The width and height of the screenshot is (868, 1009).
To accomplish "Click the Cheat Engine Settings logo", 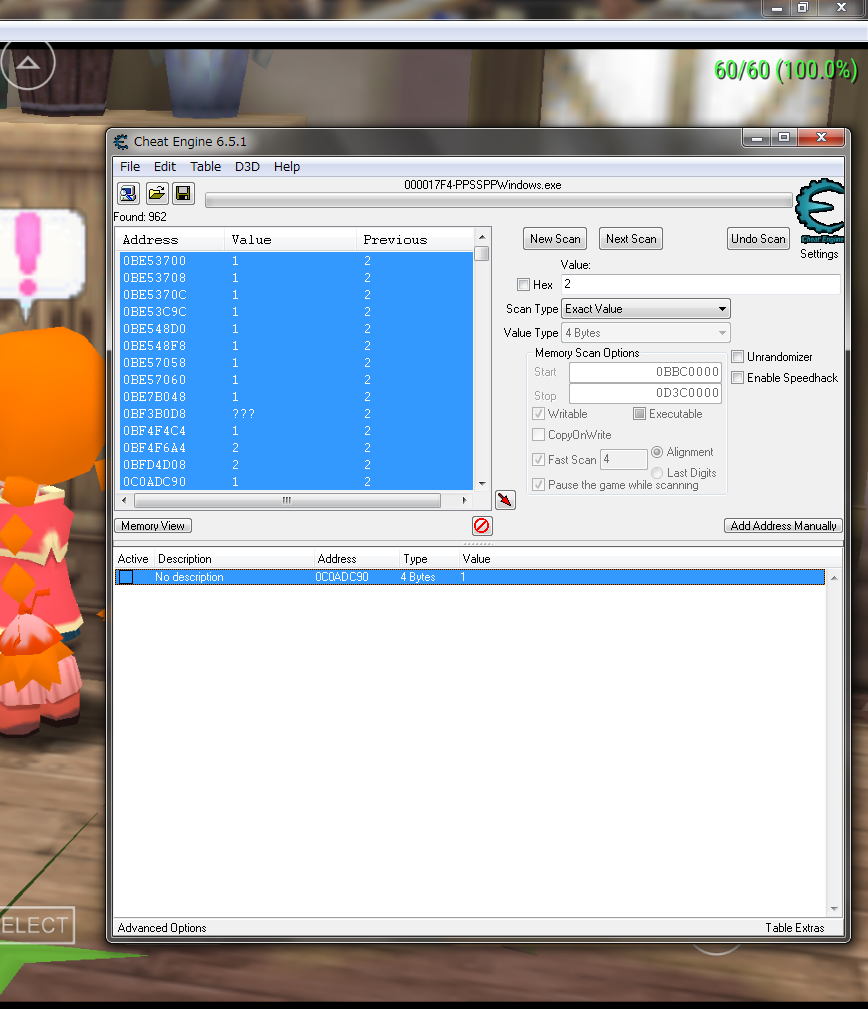I will point(819,212).
